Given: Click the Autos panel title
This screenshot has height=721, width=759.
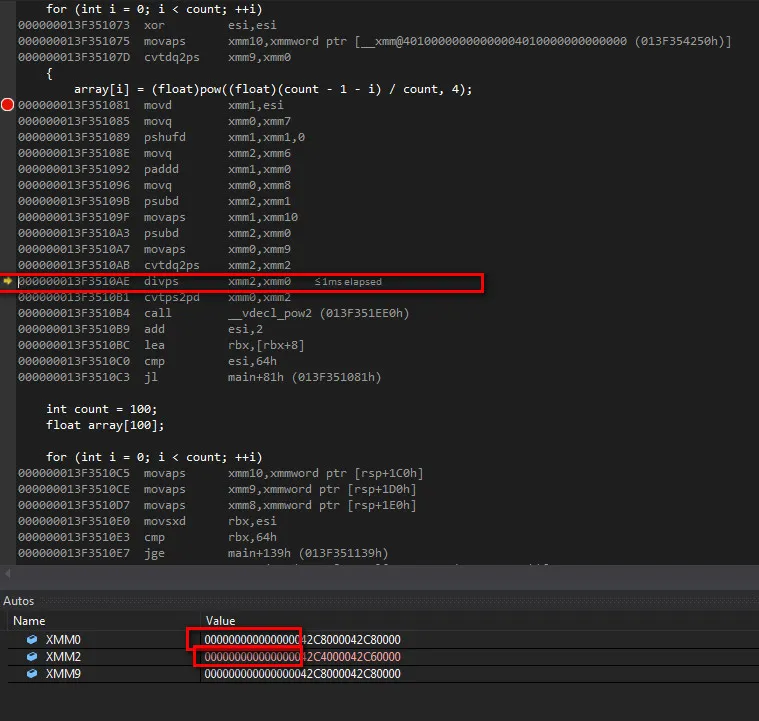Looking at the screenshot, I should (18, 601).
